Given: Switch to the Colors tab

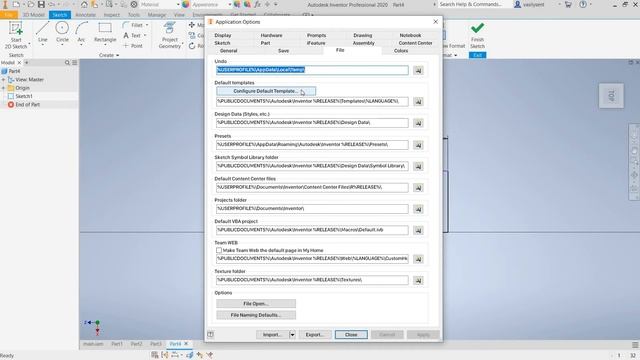Looking at the screenshot, I should [x=401, y=51].
